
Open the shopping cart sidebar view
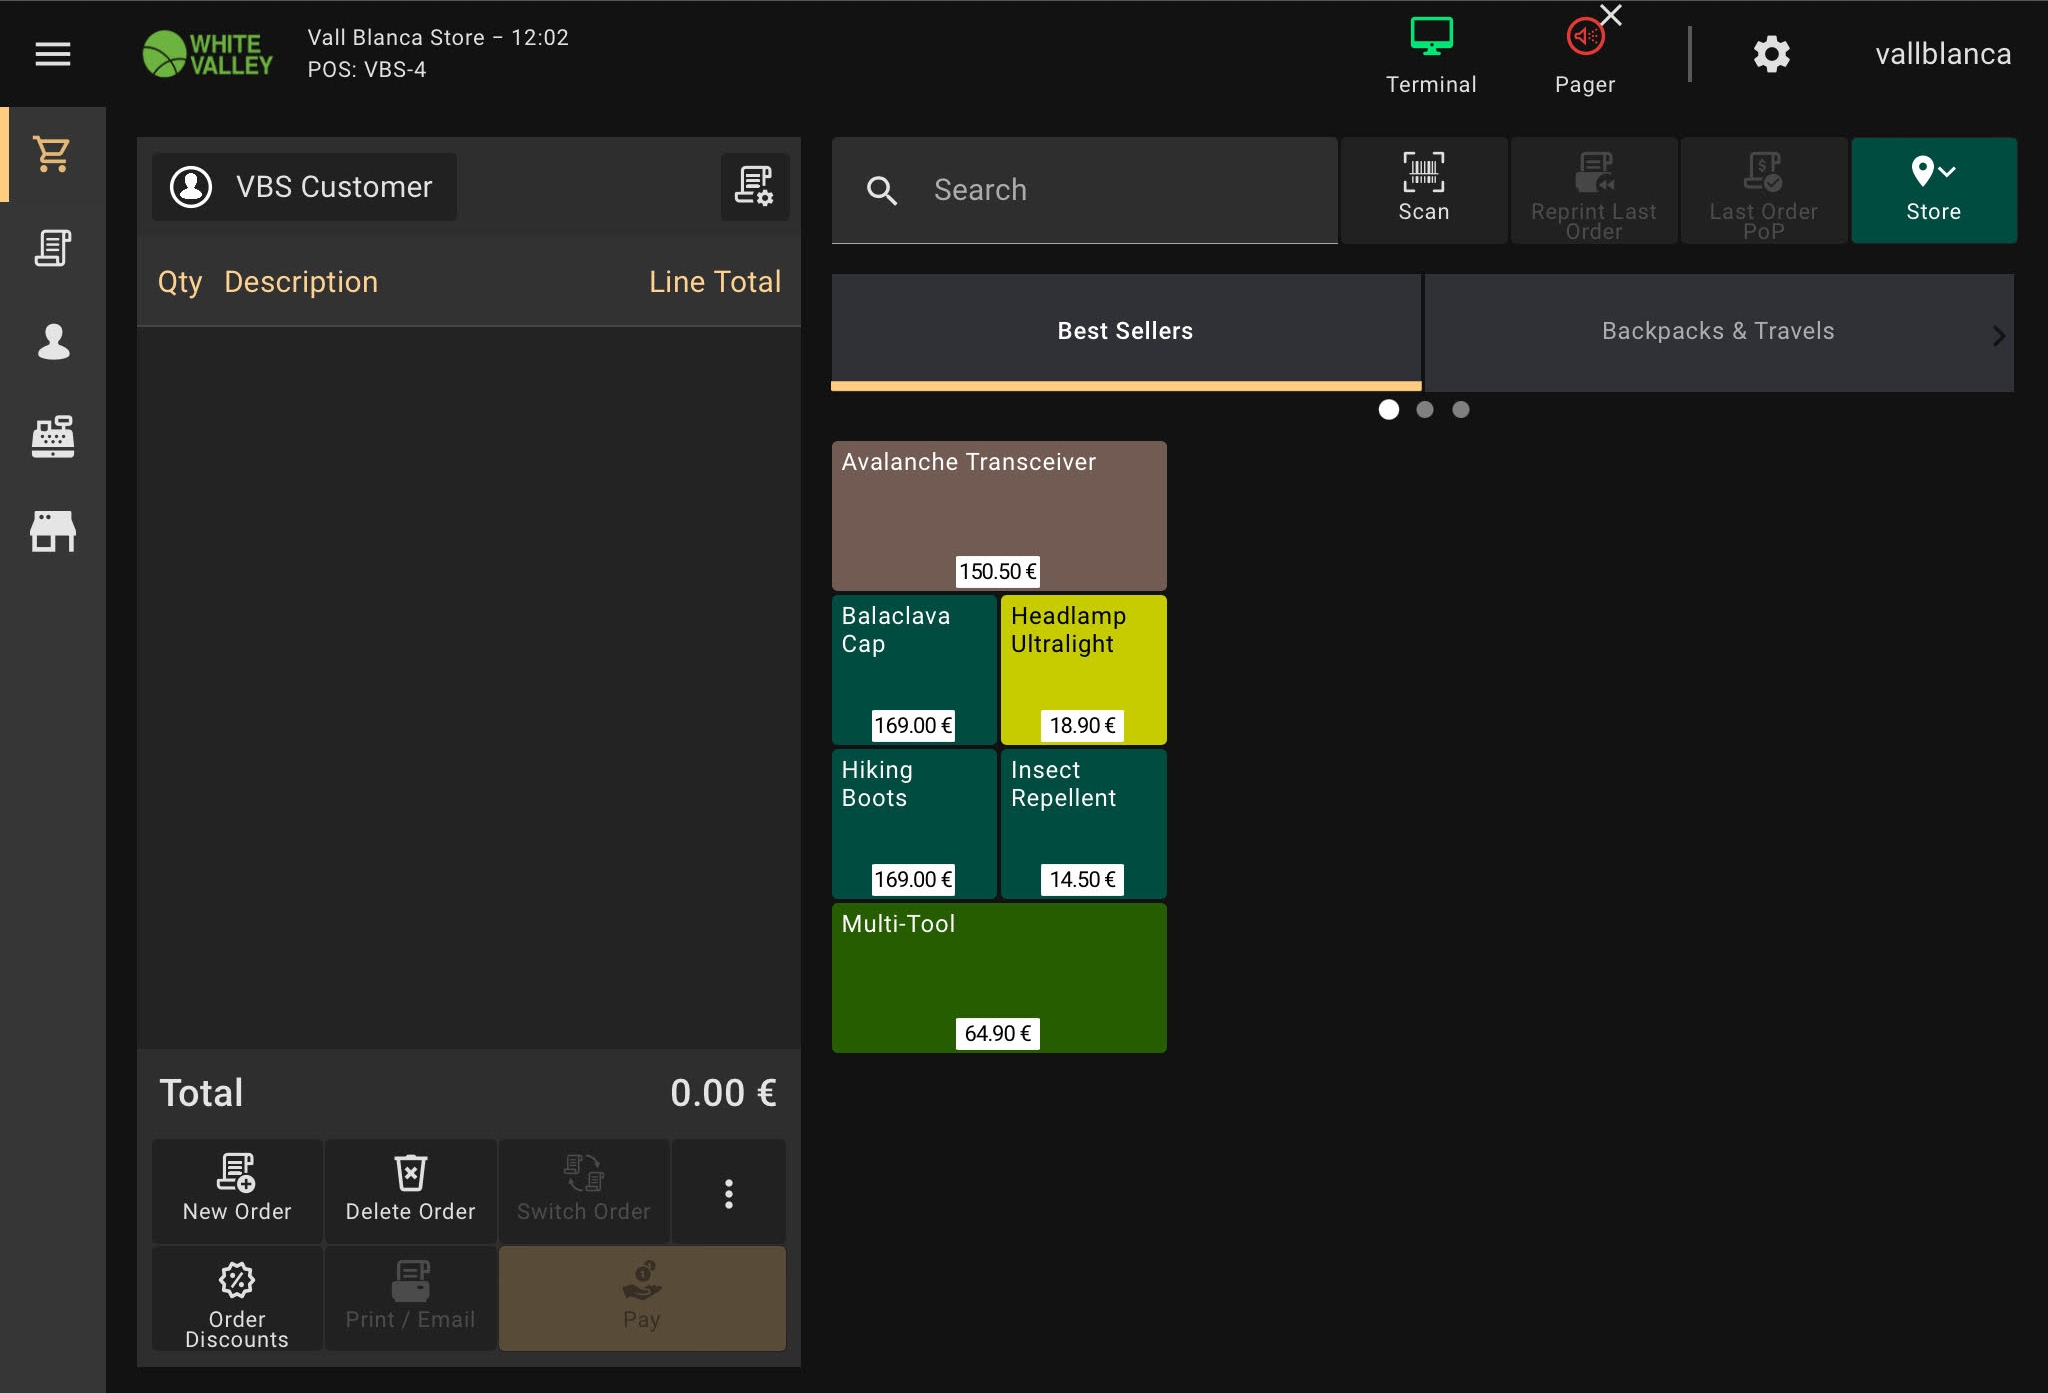(52, 154)
